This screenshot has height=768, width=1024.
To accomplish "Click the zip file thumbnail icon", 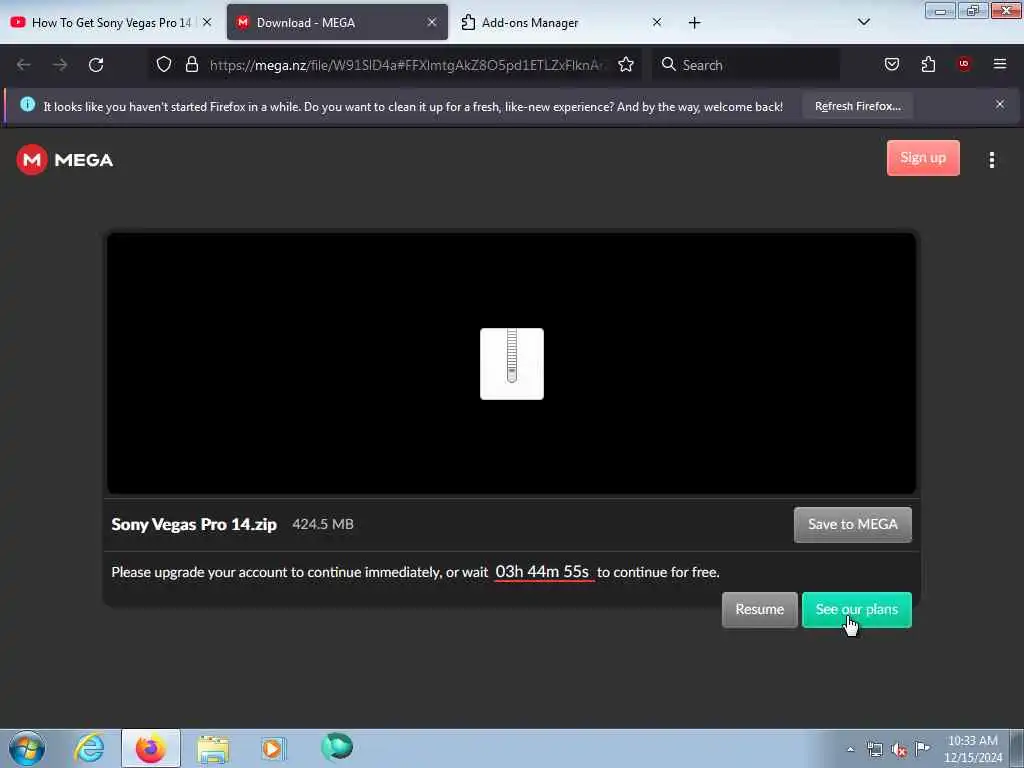I will [511, 364].
